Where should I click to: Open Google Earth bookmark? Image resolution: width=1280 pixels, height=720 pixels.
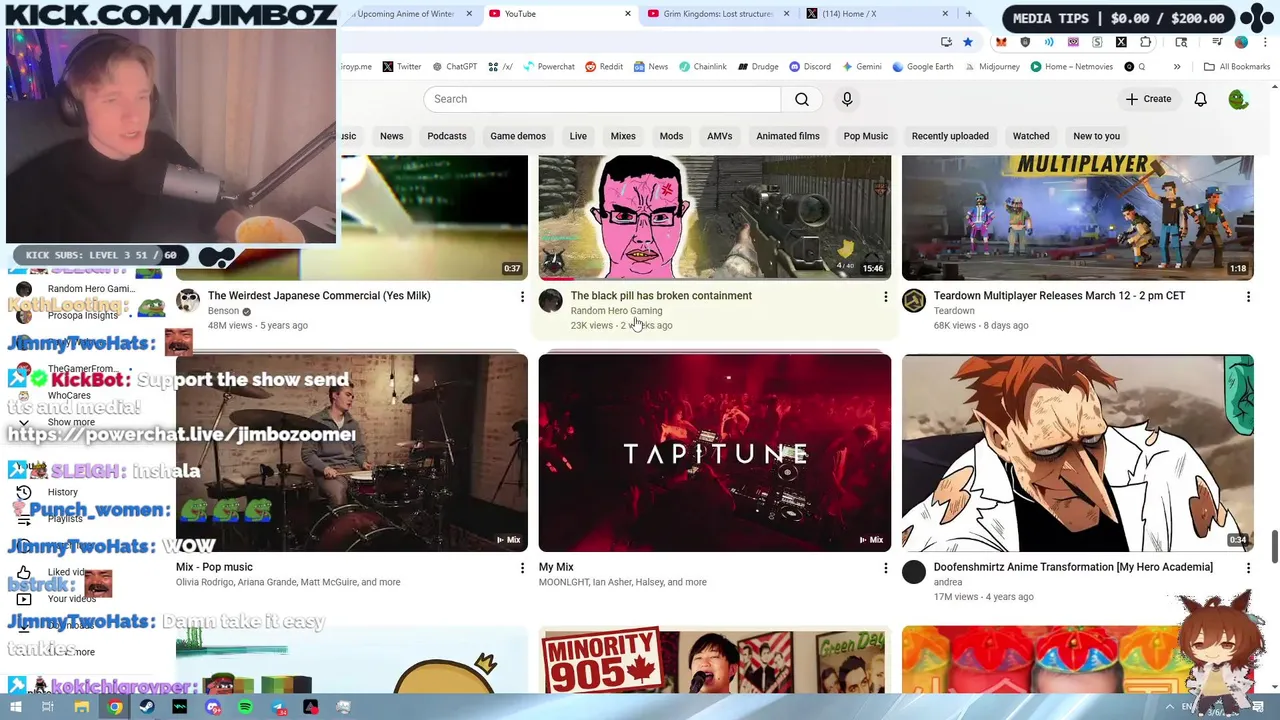click(x=924, y=67)
